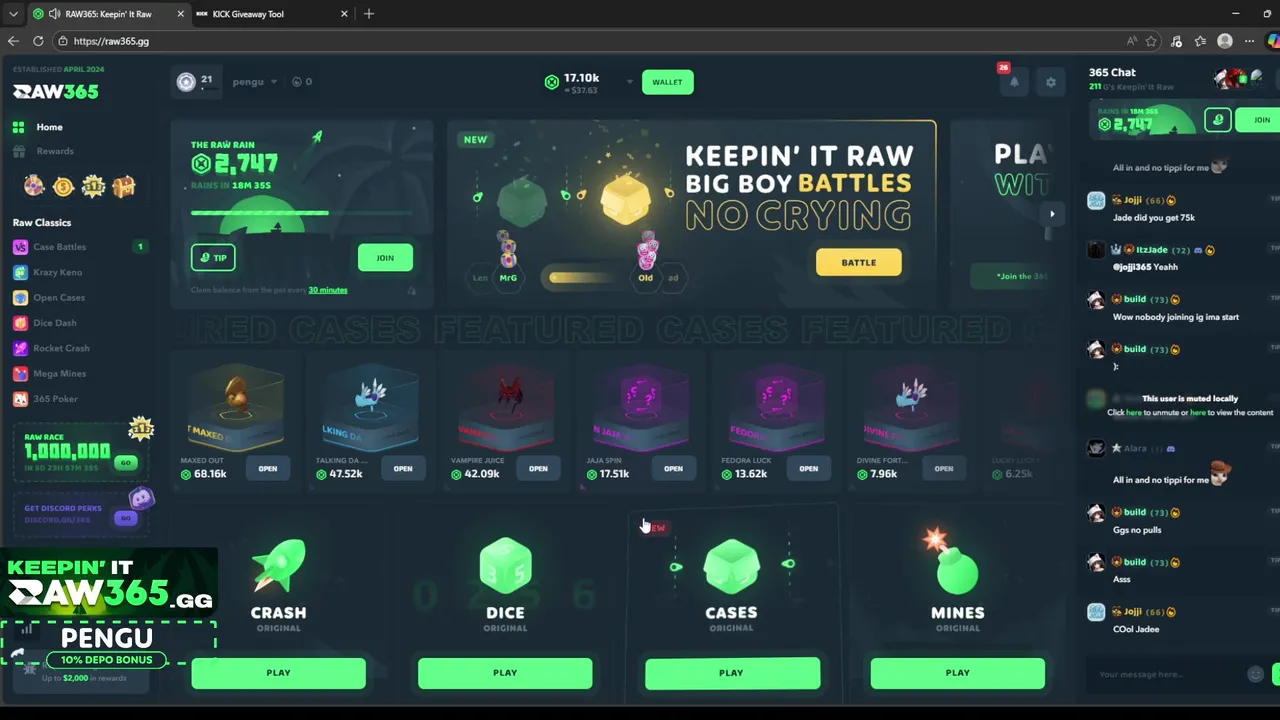Click the Get Discord Perks banner
Viewport: 1280px width, 720px height.
pyautogui.click(x=81, y=513)
